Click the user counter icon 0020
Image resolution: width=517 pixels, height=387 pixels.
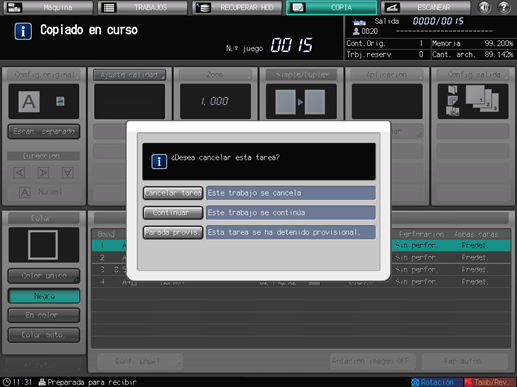pos(356,31)
